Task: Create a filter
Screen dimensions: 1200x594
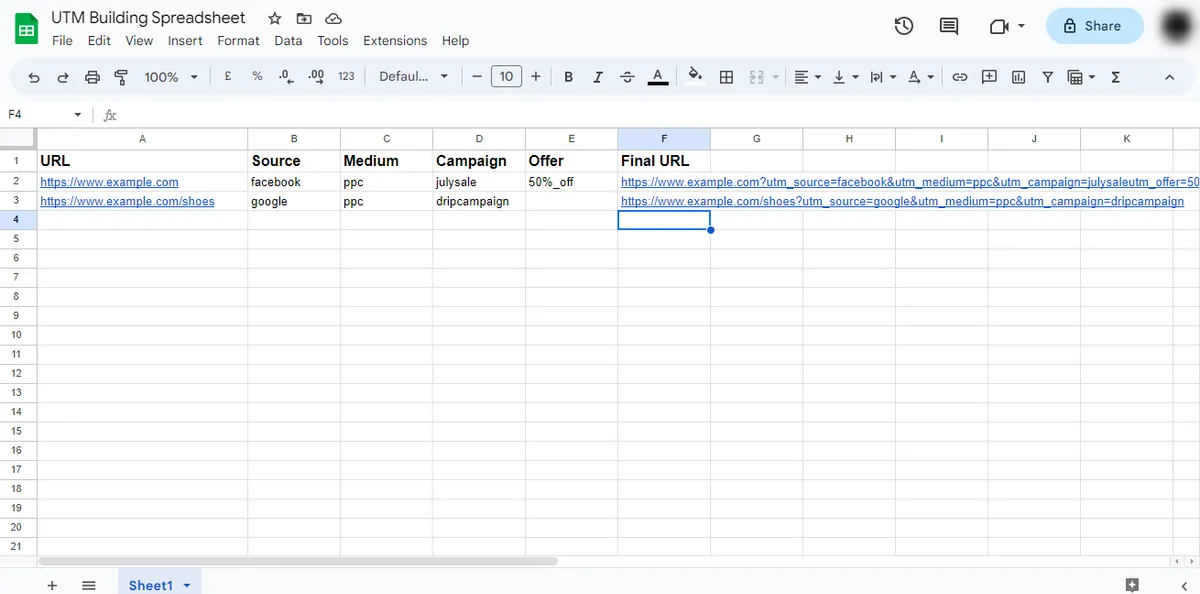Action: [1047, 76]
